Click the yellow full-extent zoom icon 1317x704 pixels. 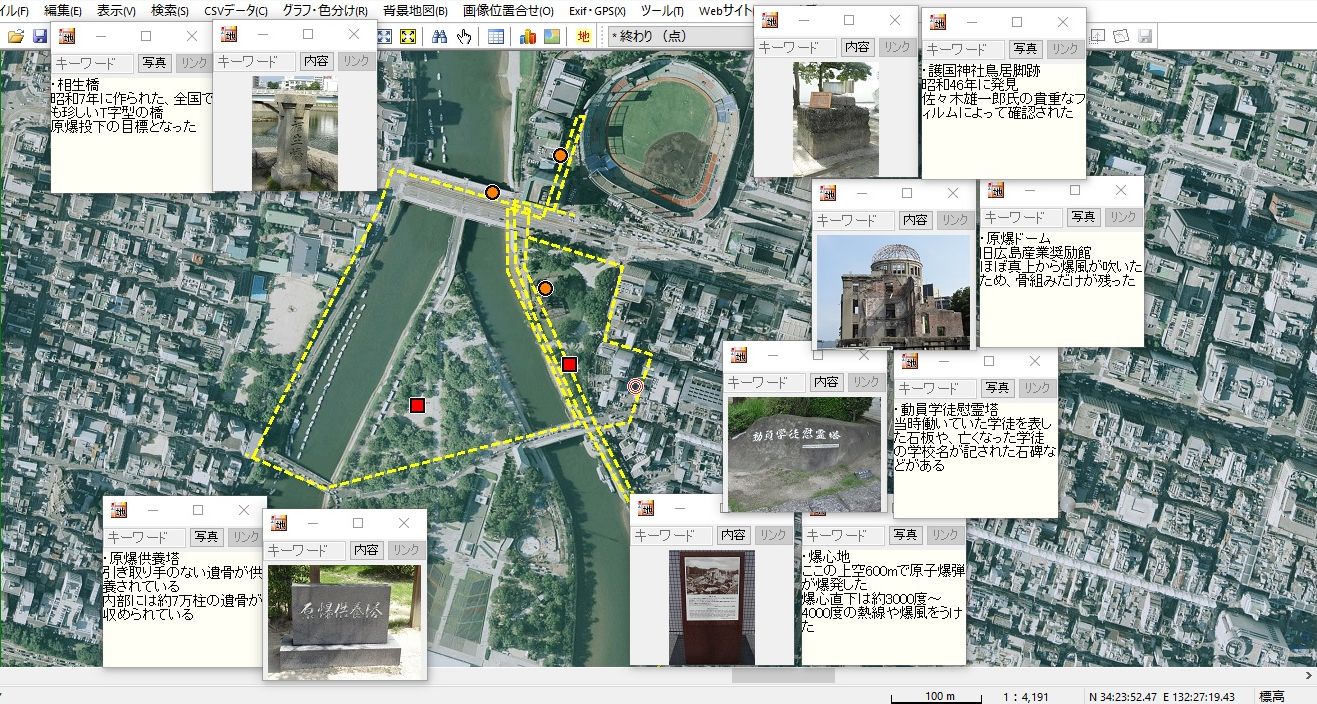(407, 36)
